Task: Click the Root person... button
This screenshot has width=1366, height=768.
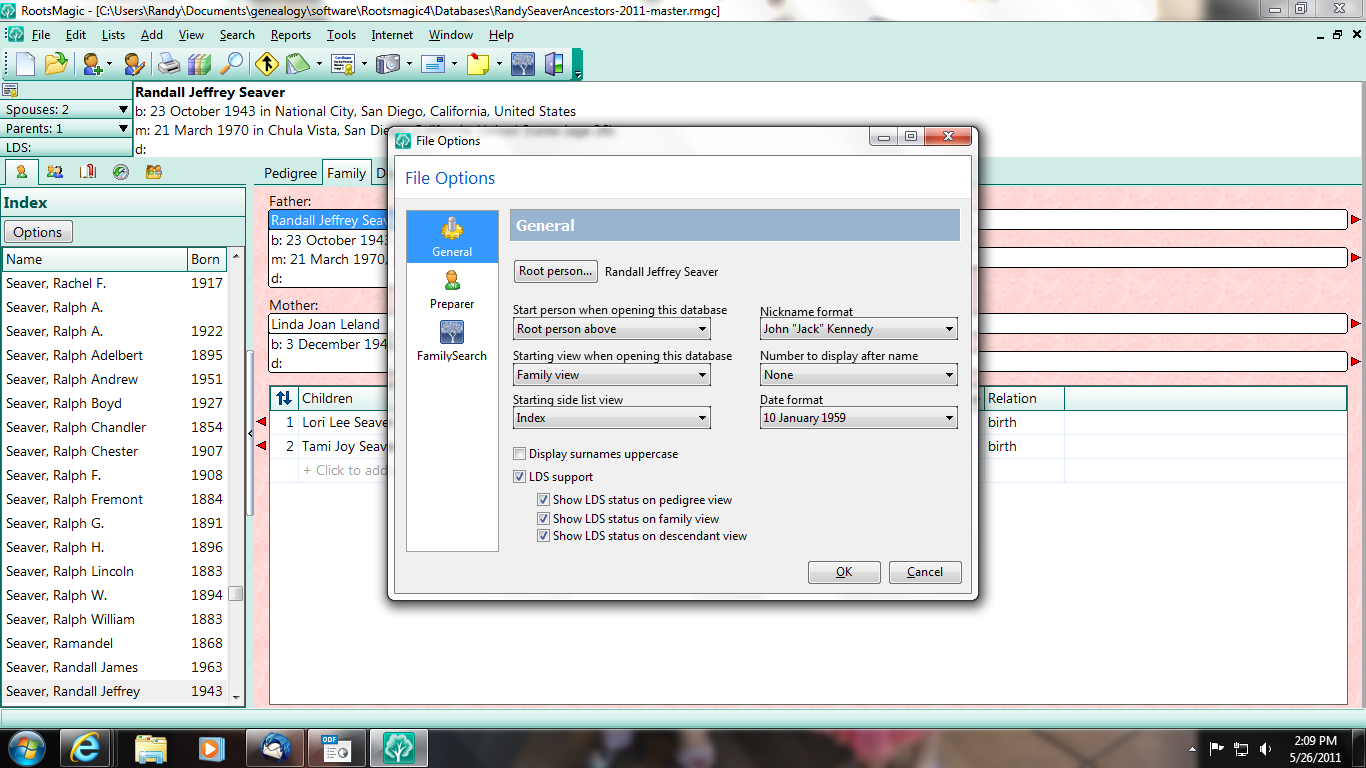Action: tap(557, 271)
